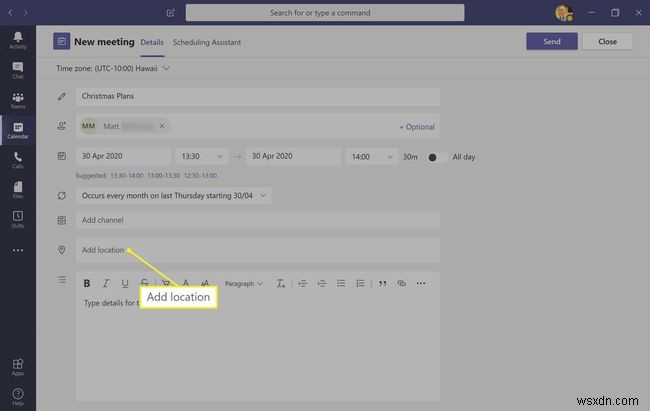Viewport: 650px width, 411px height.
Task: Open the profile avatar menu
Action: point(563,12)
